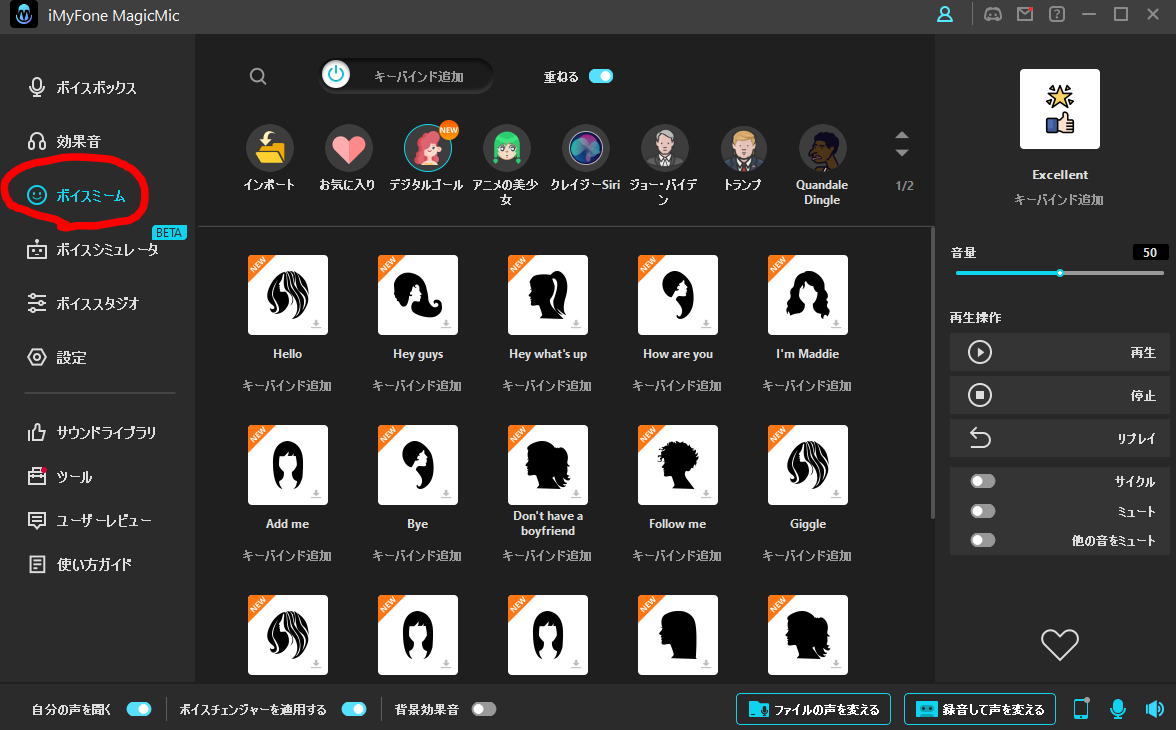Select the アニメの美少女 category
Image resolution: width=1176 pixels, height=730 pixels.
click(506, 148)
